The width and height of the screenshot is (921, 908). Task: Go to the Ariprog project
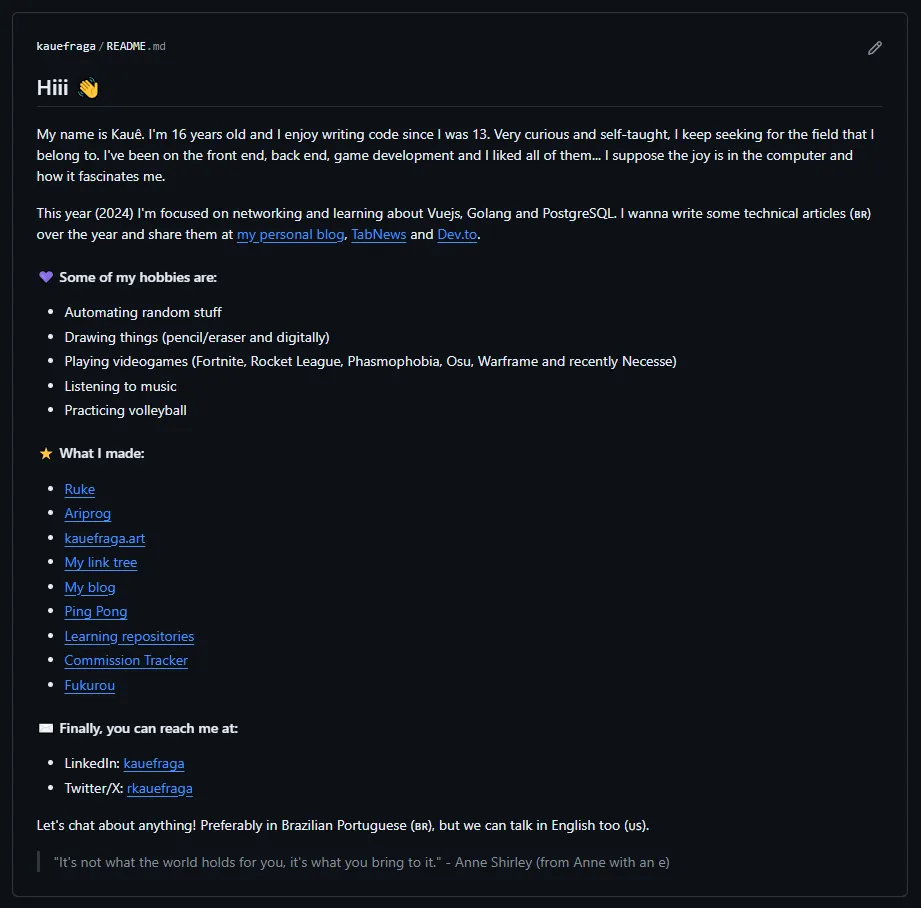pos(88,514)
